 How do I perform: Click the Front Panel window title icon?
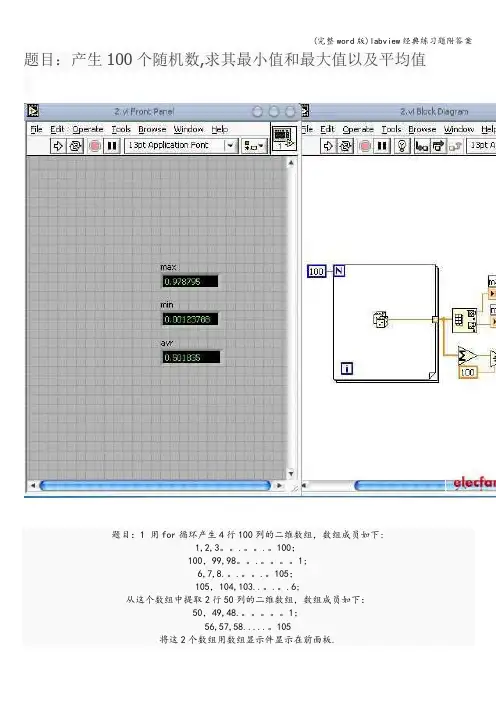point(32,111)
